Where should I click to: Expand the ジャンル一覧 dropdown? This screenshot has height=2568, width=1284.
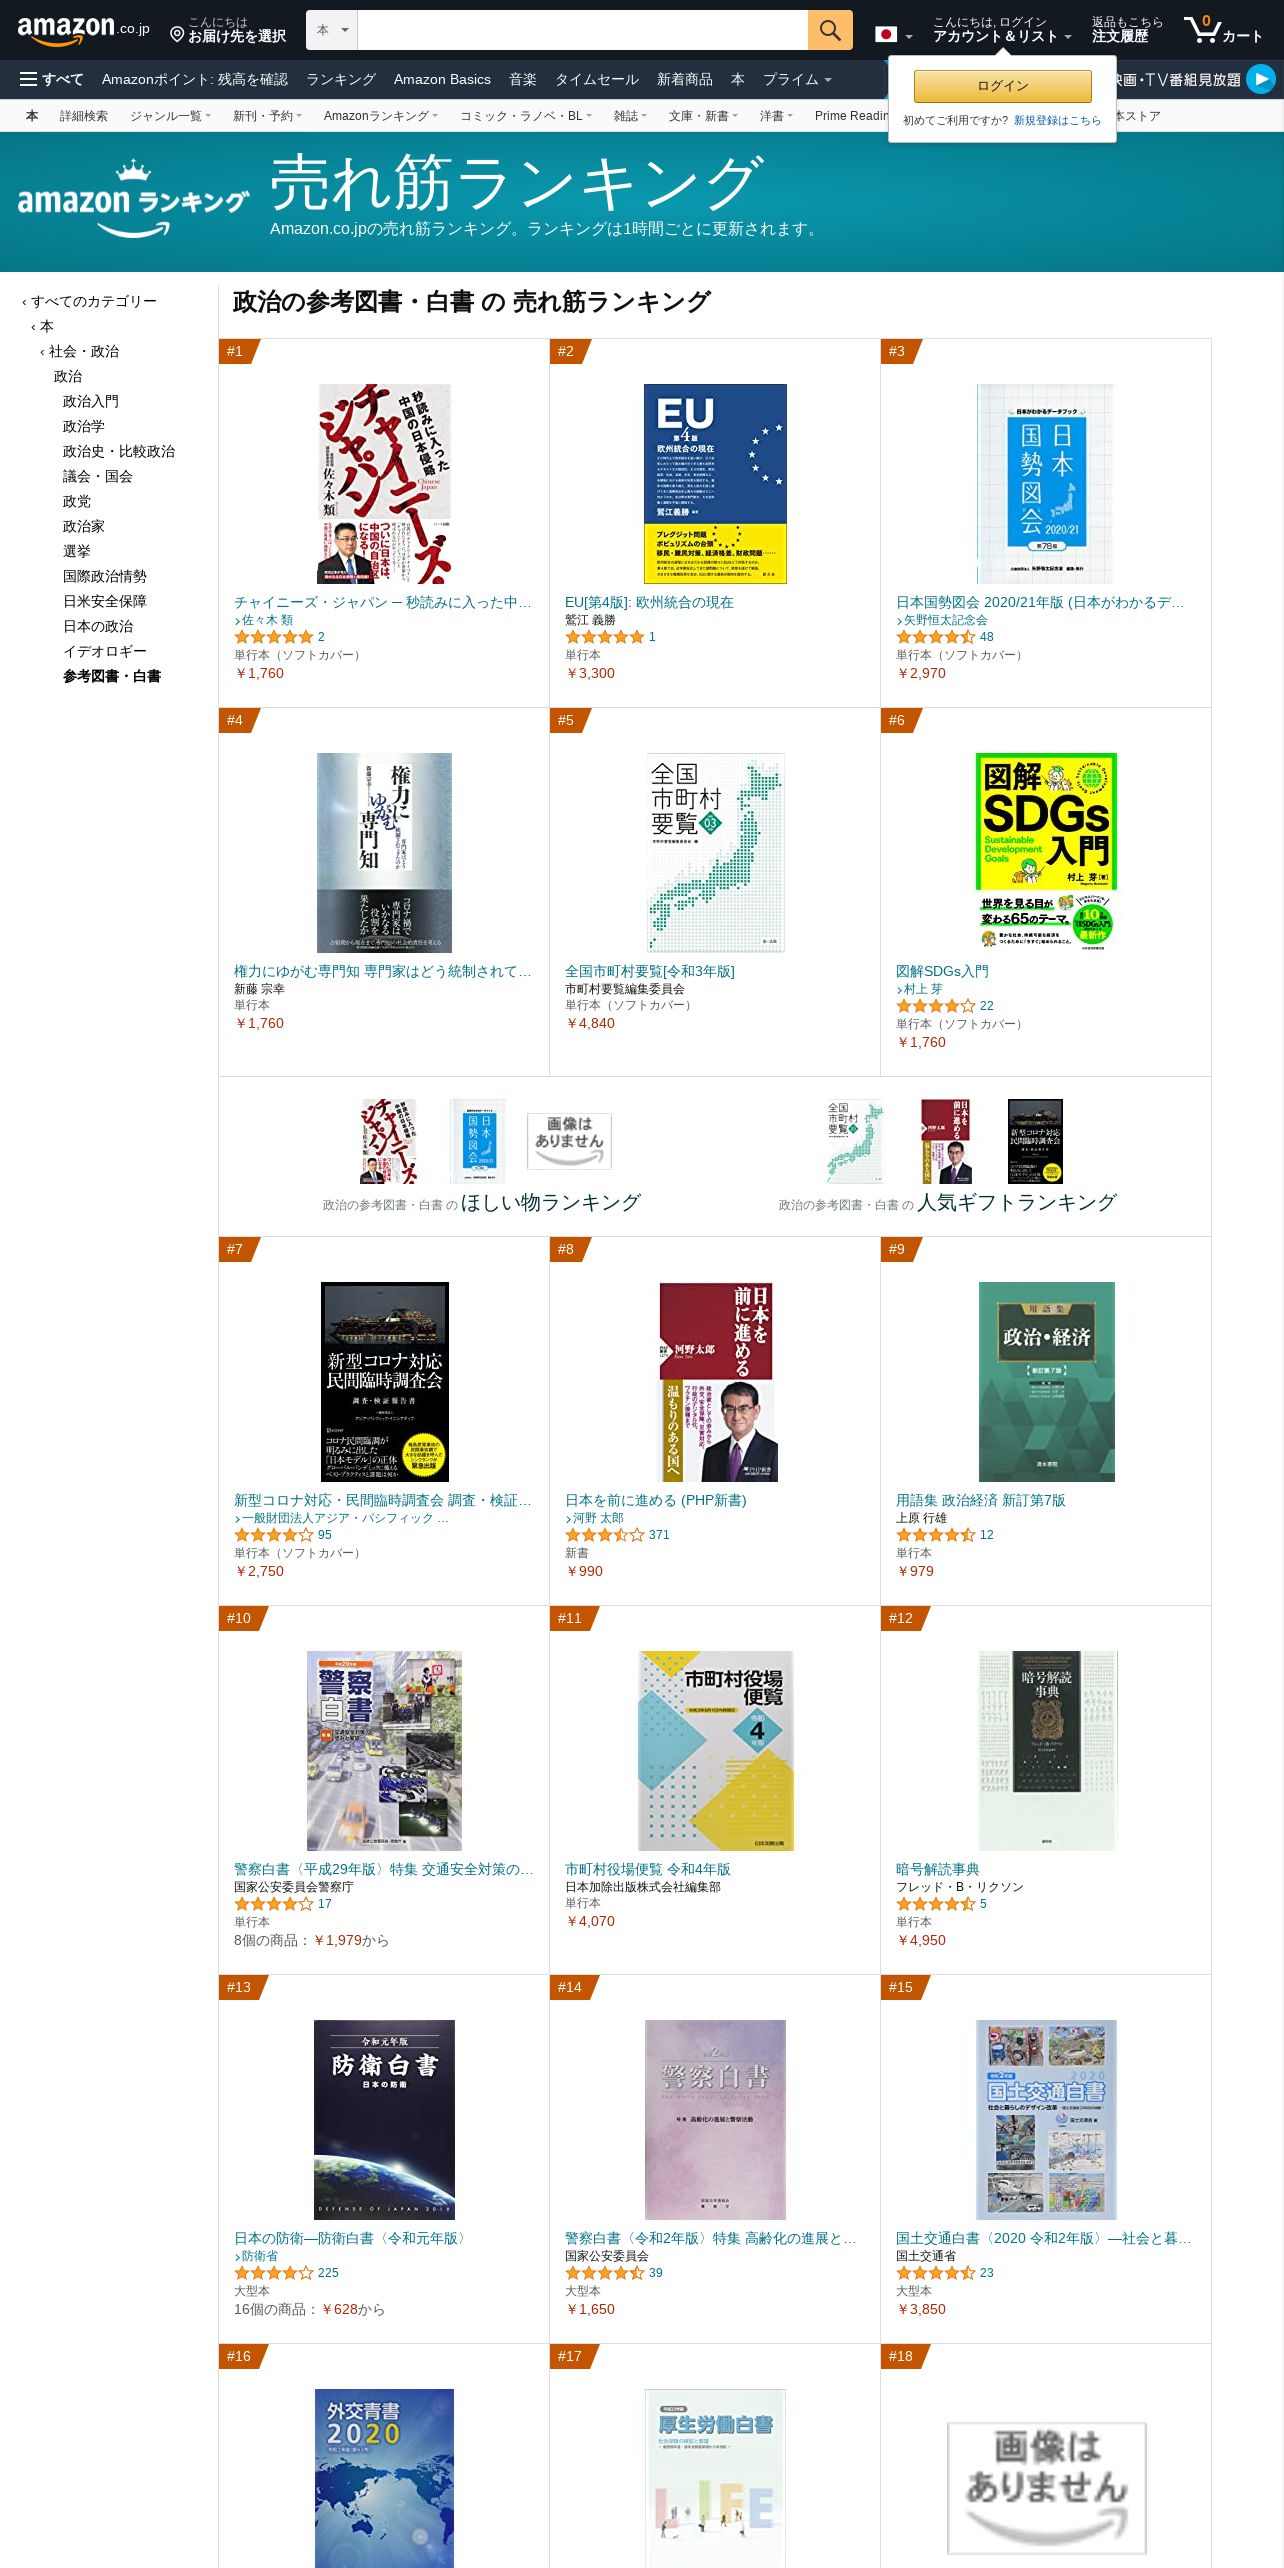click(x=170, y=116)
